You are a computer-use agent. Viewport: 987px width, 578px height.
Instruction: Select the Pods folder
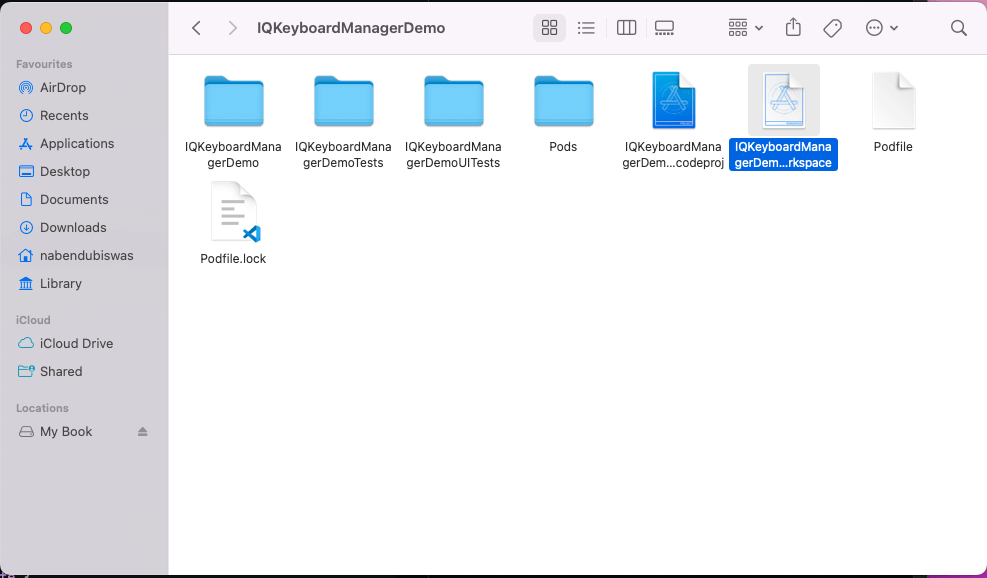pos(563,101)
